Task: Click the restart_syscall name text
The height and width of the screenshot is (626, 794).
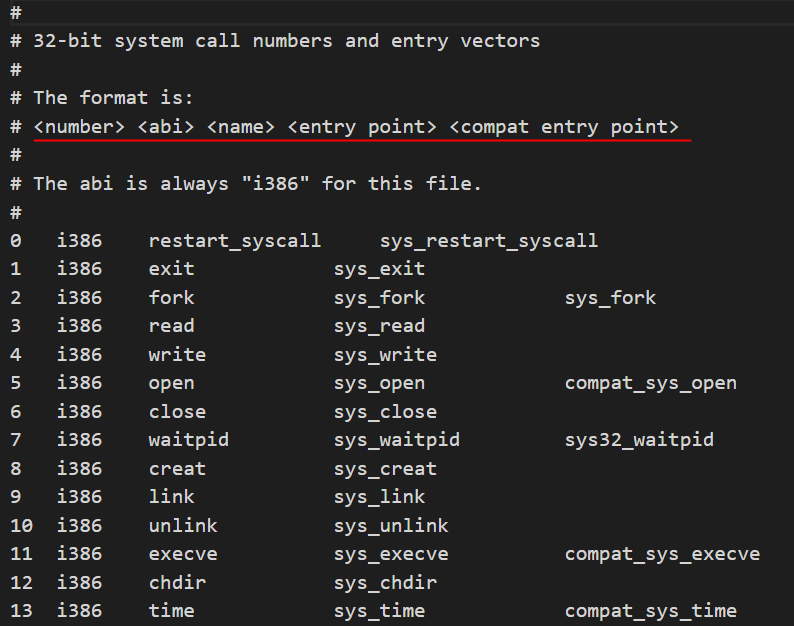Action: pyautogui.click(x=235, y=240)
